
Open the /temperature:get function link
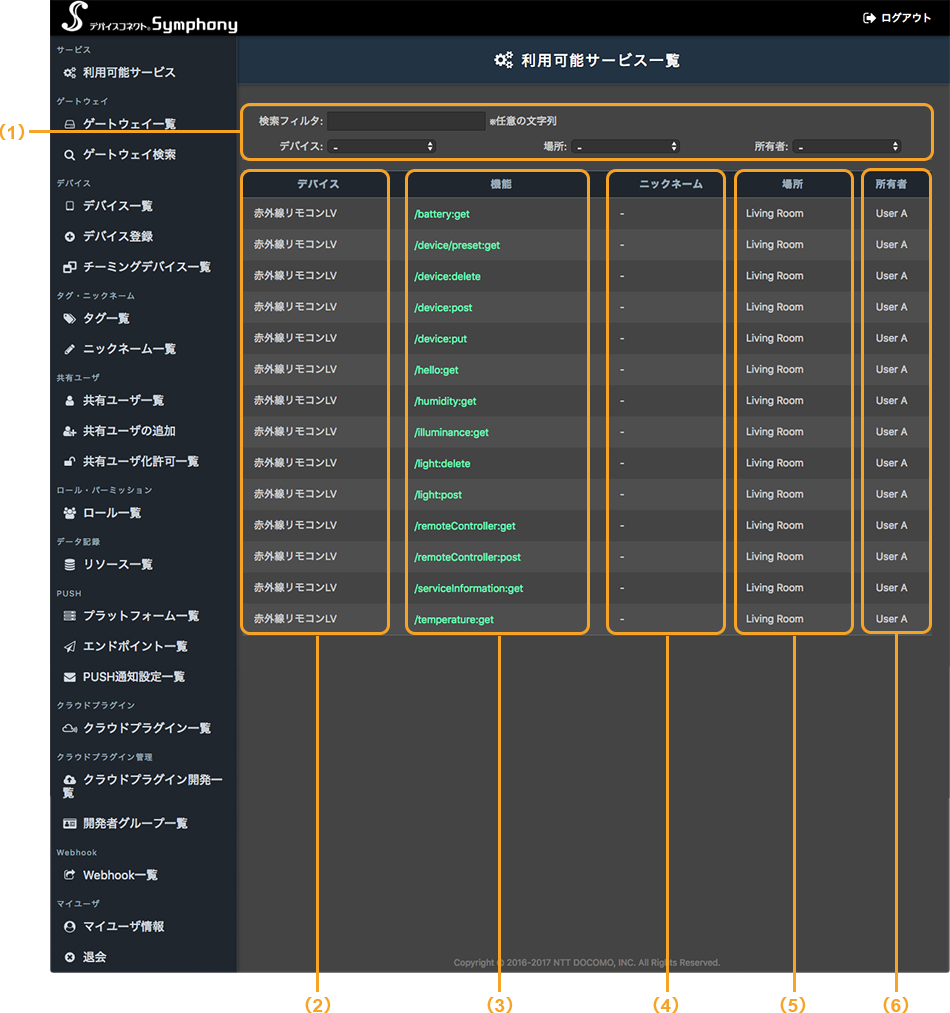coord(454,620)
